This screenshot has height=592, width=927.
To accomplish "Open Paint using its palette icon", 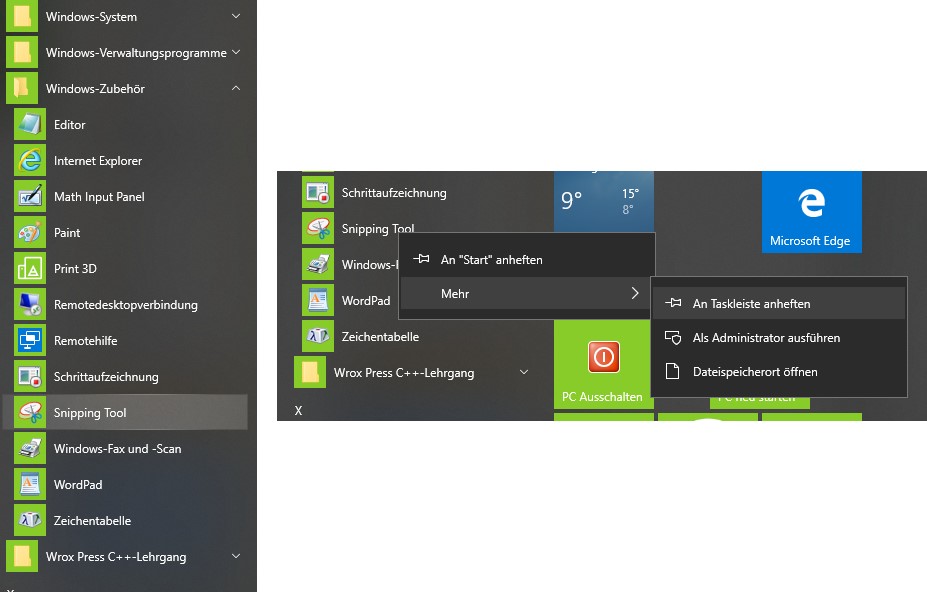I will [30, 233].
